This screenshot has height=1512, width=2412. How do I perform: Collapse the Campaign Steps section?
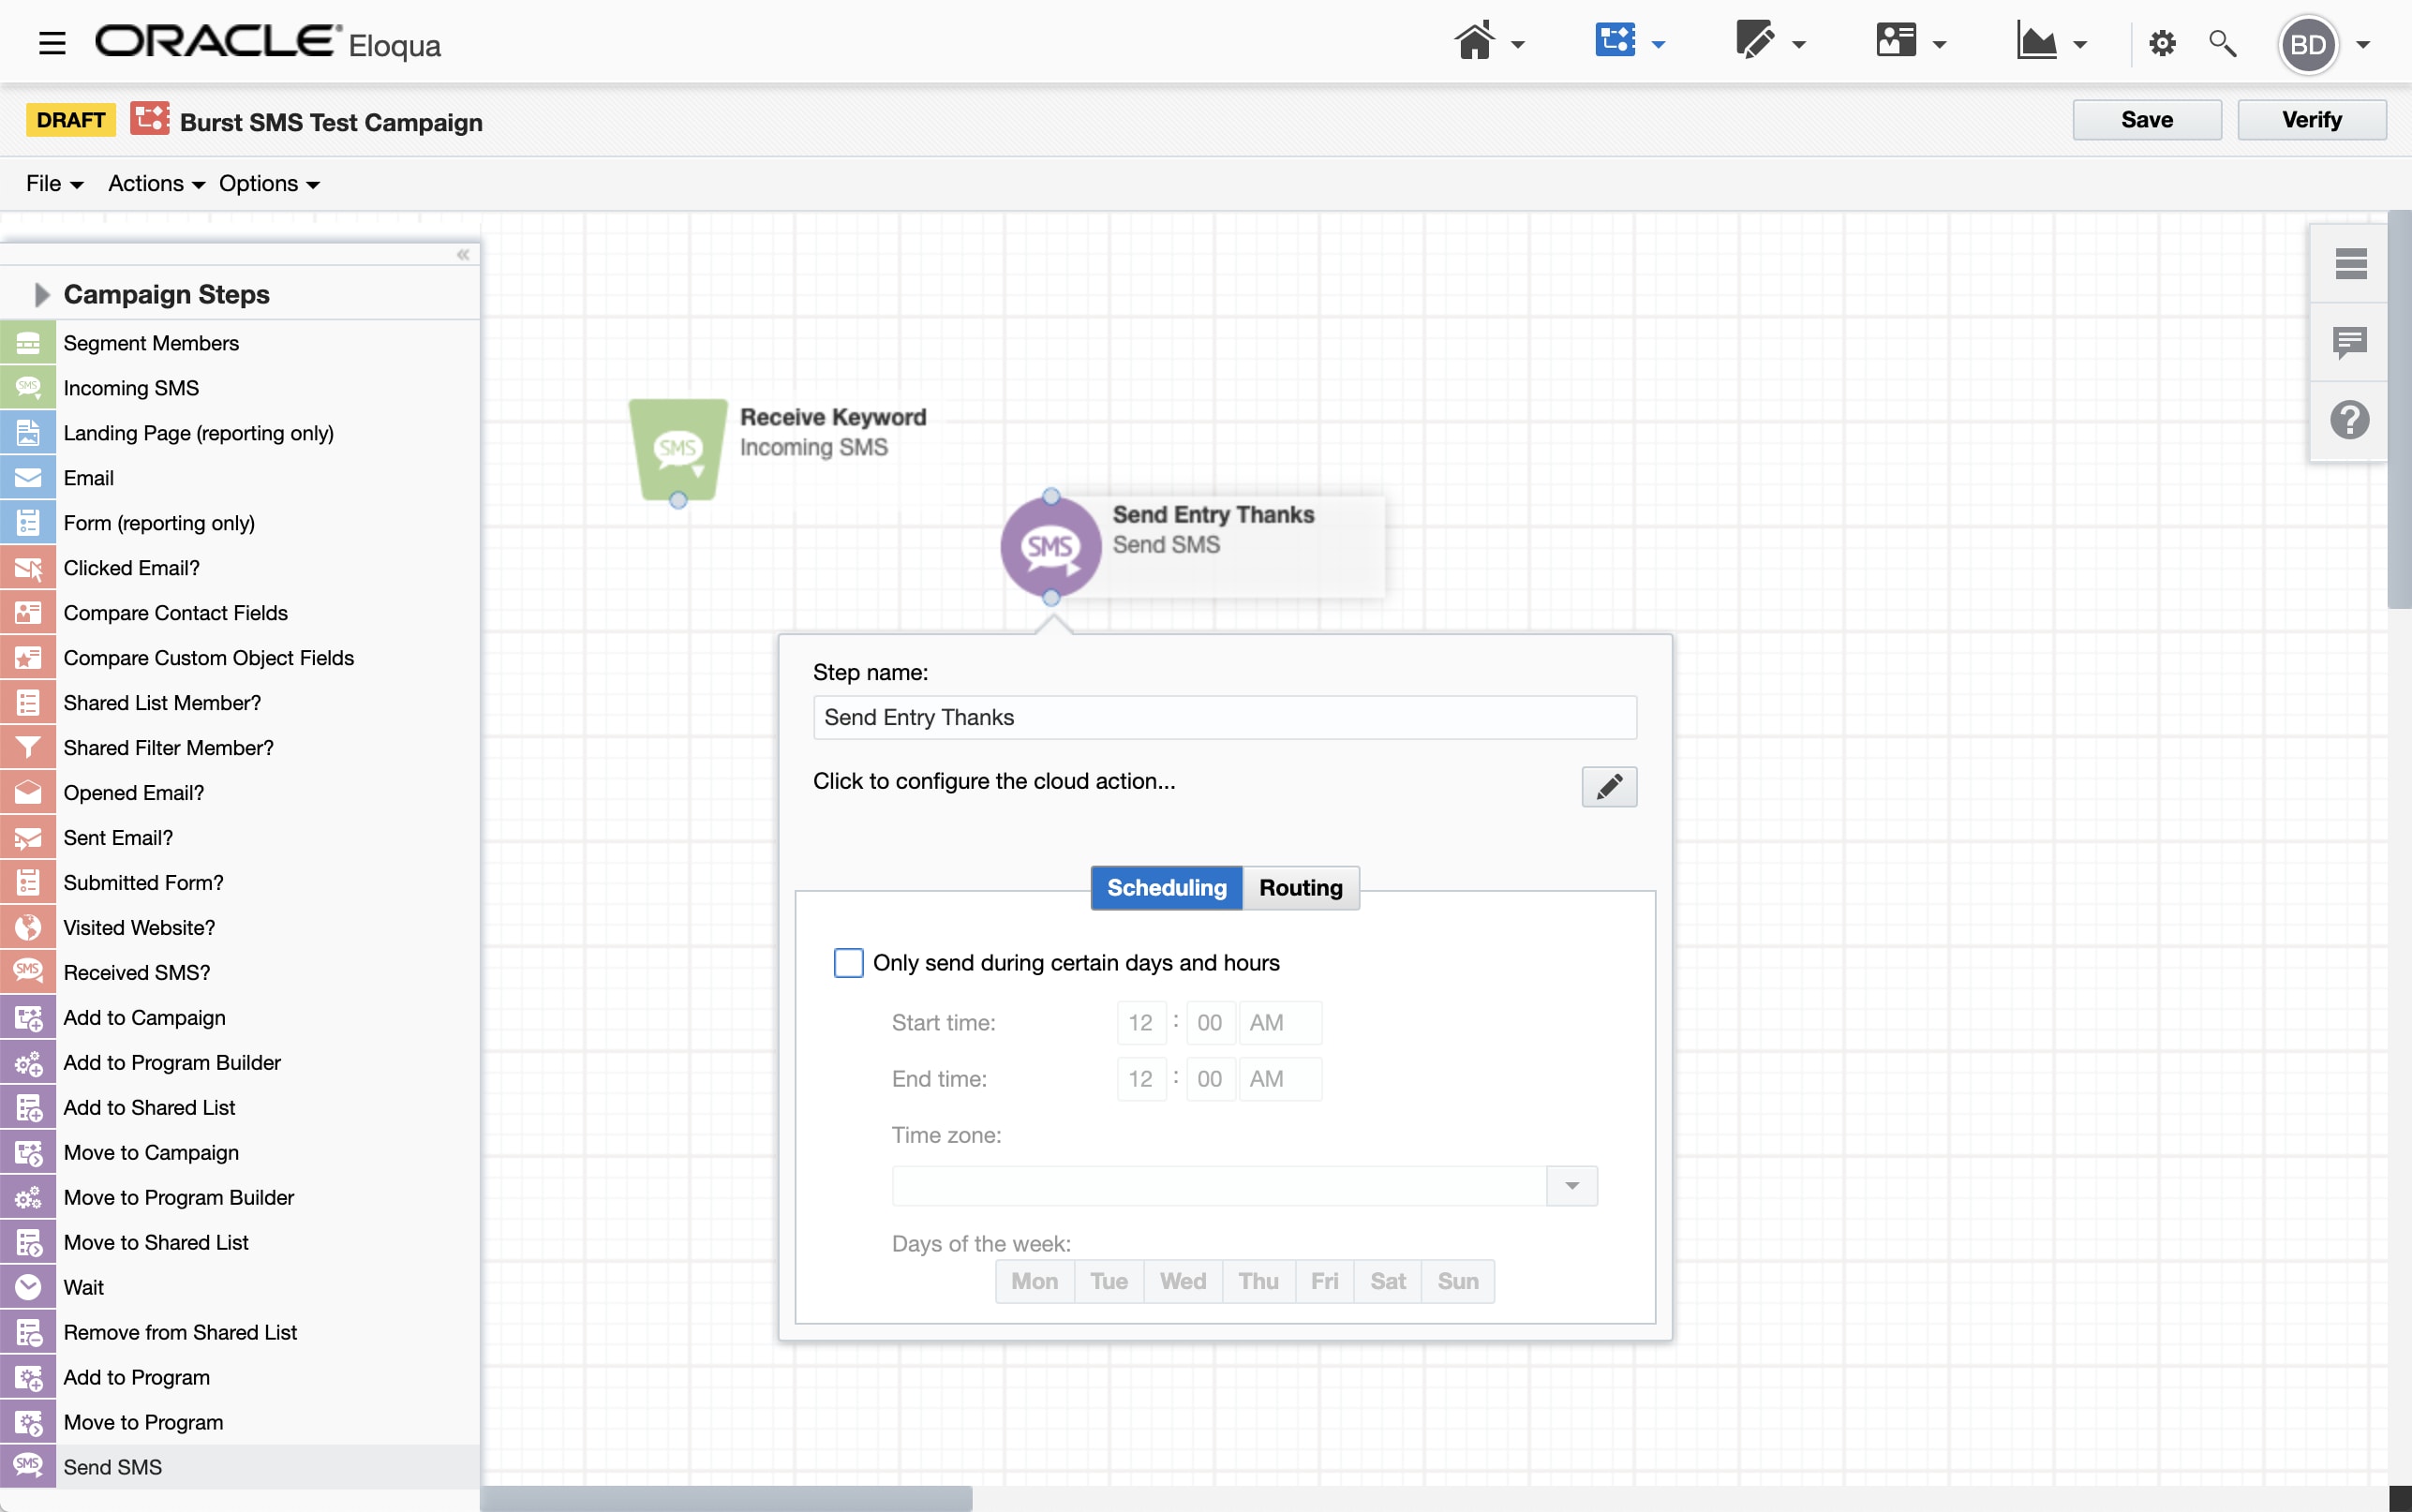pos(41,294)
